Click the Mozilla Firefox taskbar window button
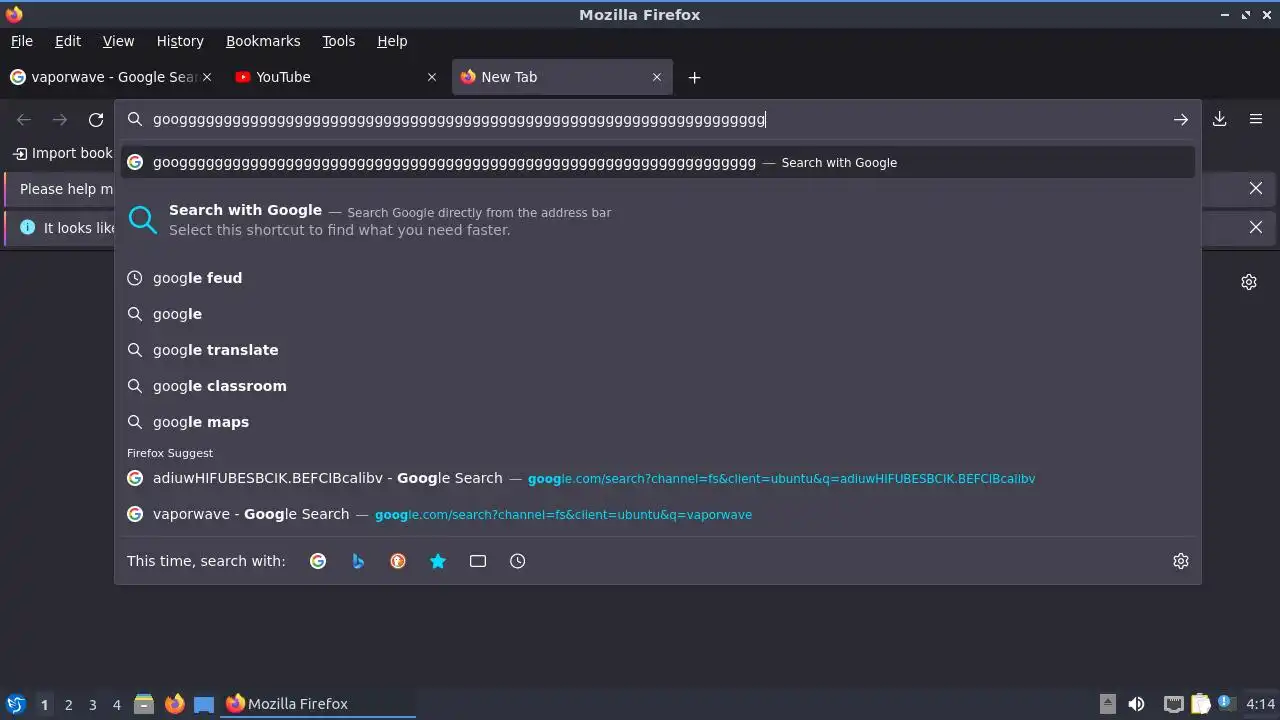This screenshot has height=720, width=1280. (319, 704)
